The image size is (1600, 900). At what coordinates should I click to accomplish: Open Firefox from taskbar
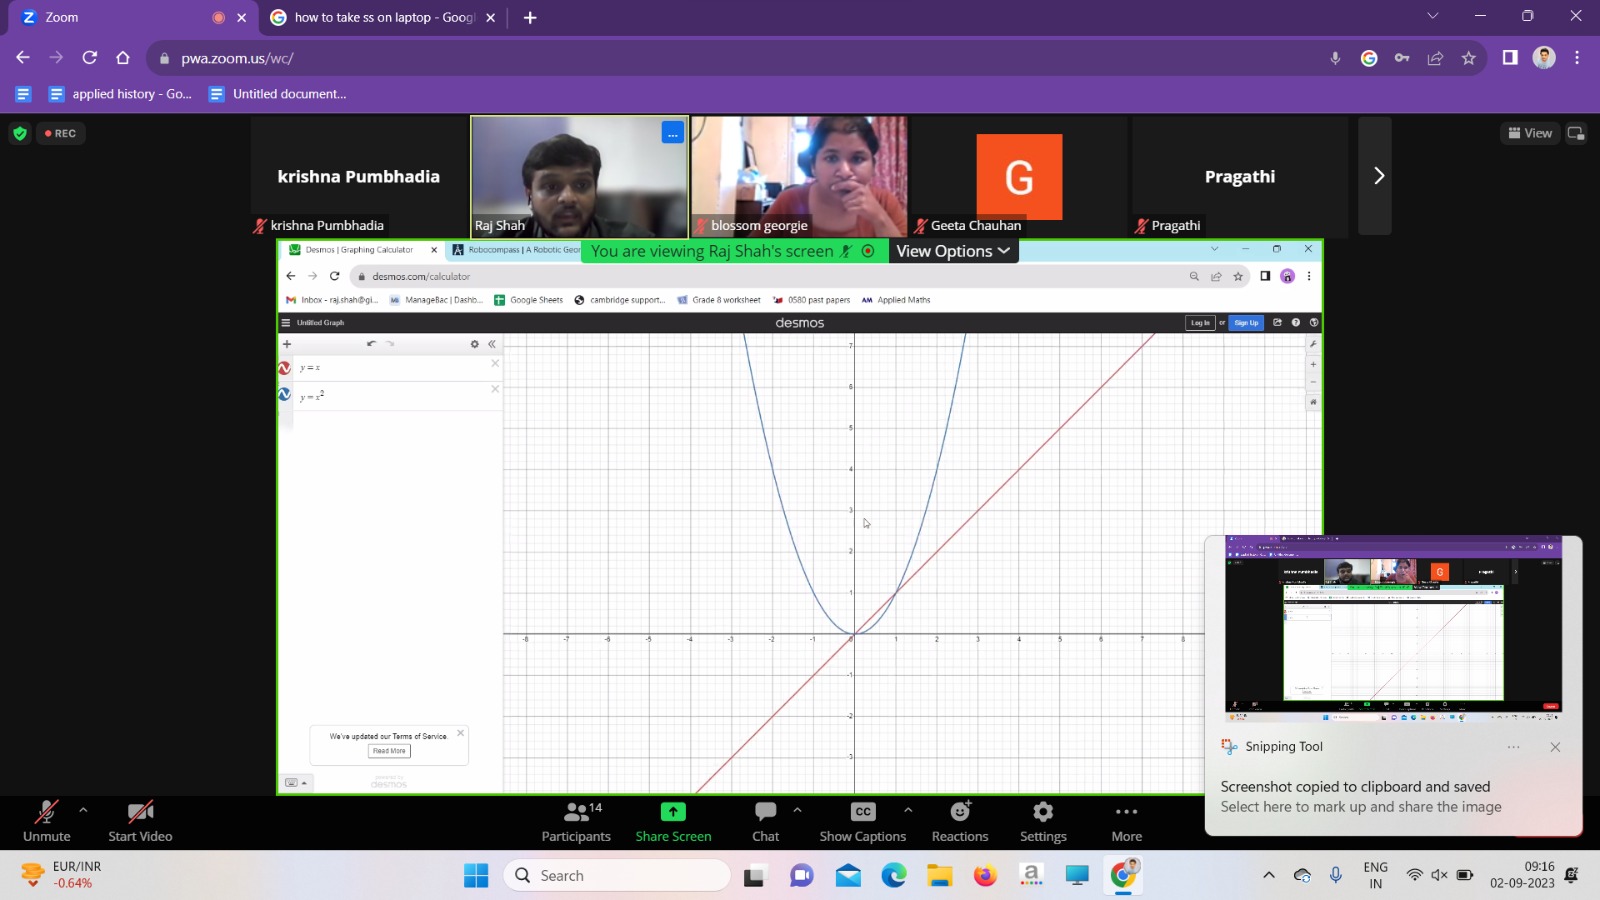[x=985, y=876]
